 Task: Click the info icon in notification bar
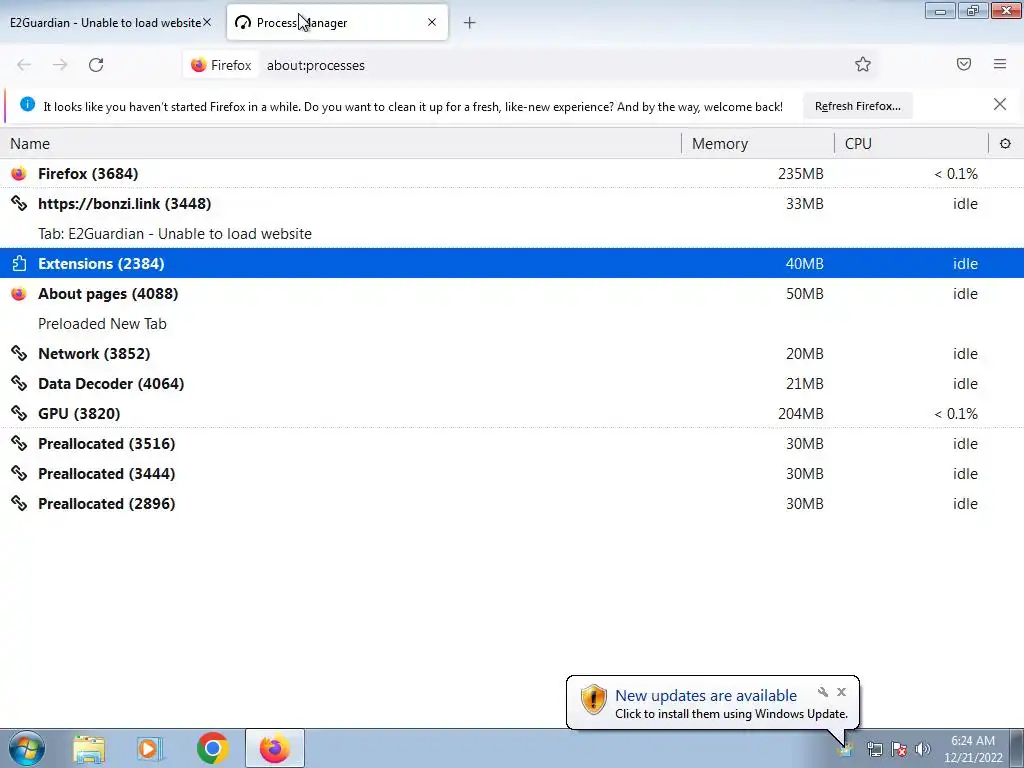27,104
